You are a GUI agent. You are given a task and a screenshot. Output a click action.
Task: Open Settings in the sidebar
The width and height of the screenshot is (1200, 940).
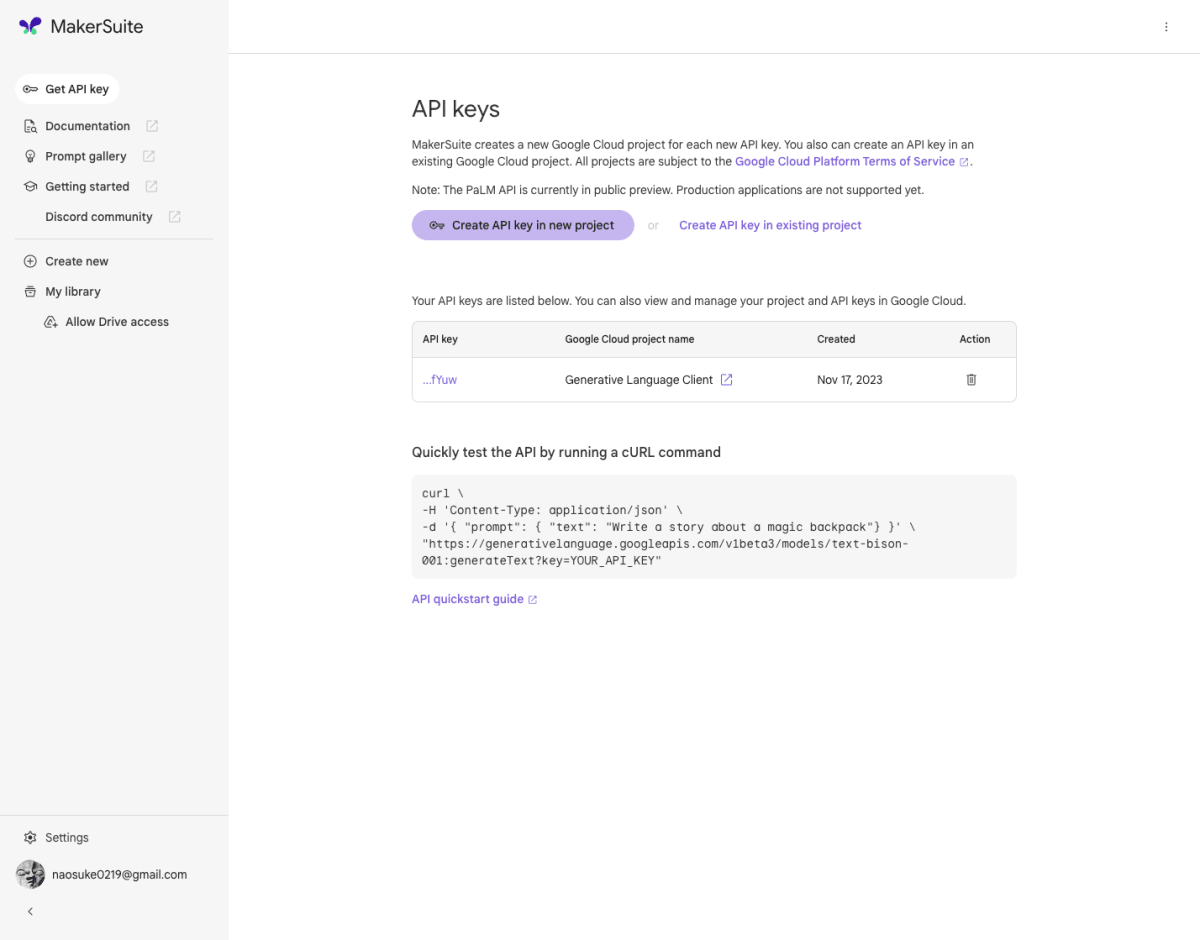pos(67,838)
